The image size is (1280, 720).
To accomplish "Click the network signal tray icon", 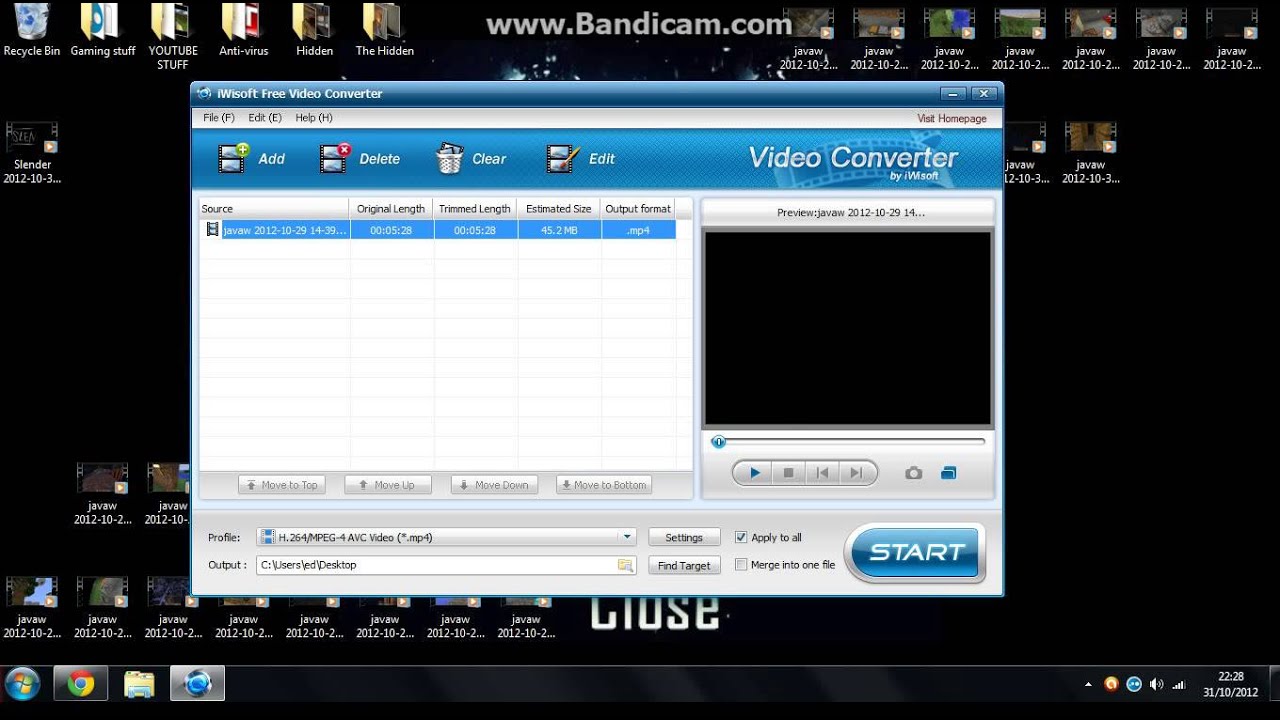I will 1179,685.
